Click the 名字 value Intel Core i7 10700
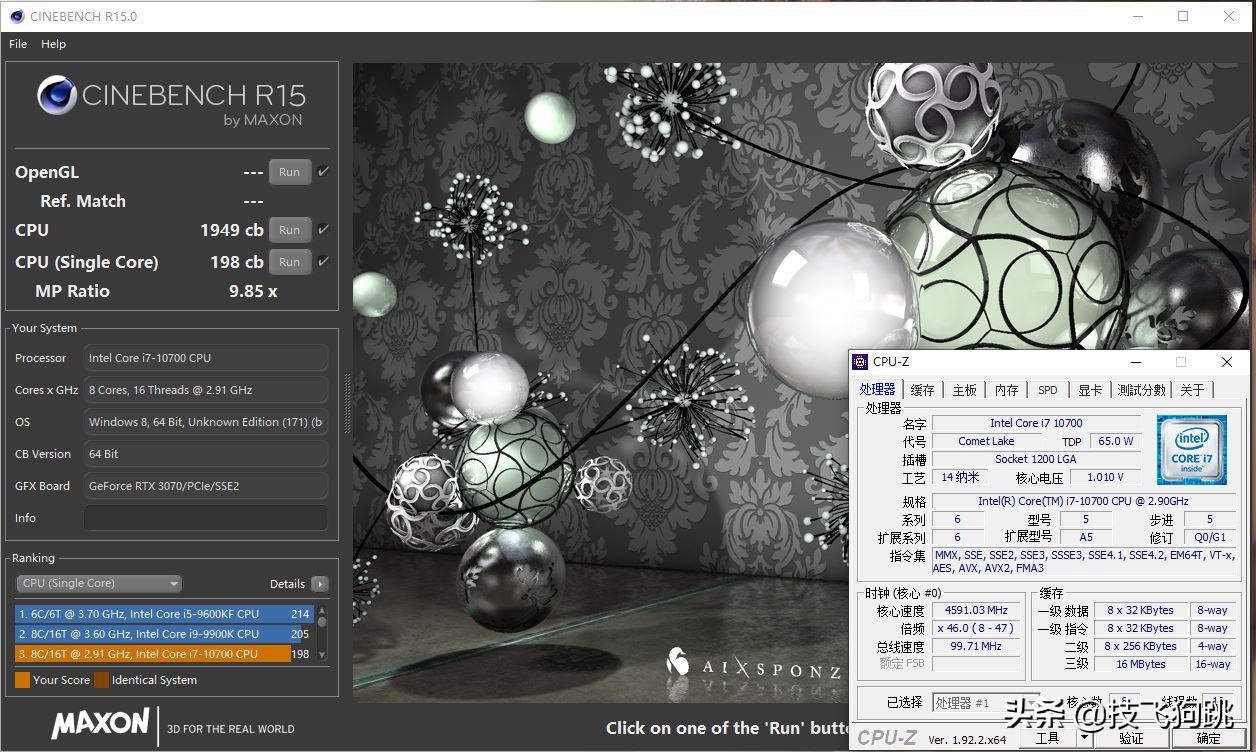The width and height of the screenshot is (1256, 752). coord(1036,423)
